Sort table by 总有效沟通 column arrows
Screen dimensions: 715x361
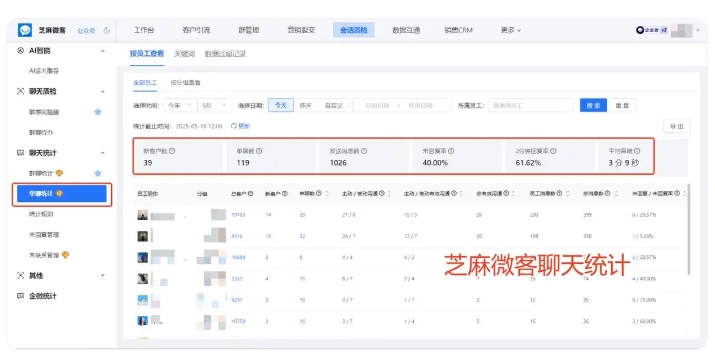pyautogui.click(x=514, y=194)
